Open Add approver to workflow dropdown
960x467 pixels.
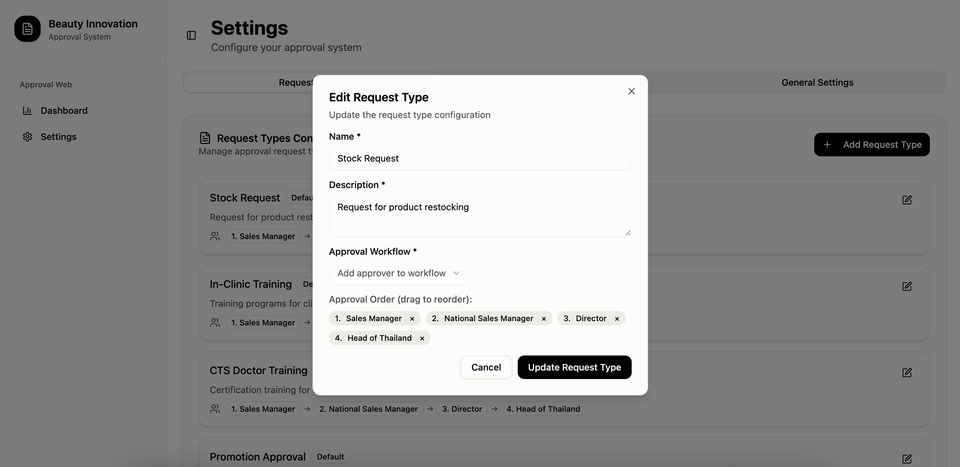pos(399,273)
